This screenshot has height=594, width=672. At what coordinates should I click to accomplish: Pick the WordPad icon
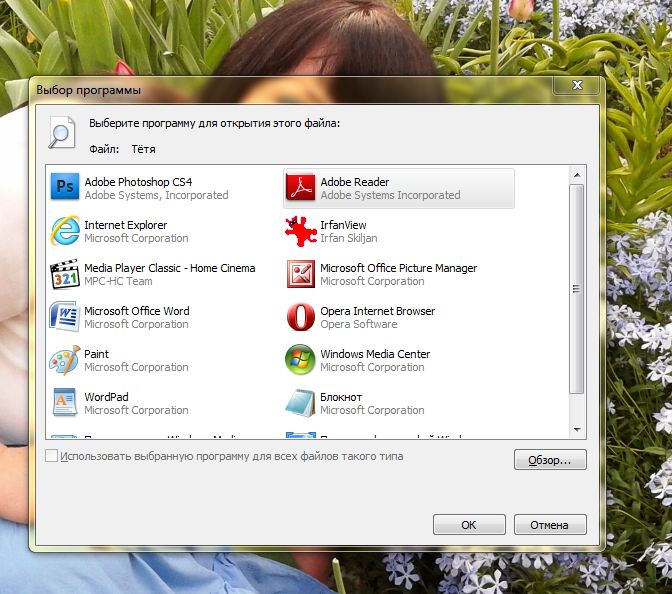pyautogui.click(x=65, y=403)
